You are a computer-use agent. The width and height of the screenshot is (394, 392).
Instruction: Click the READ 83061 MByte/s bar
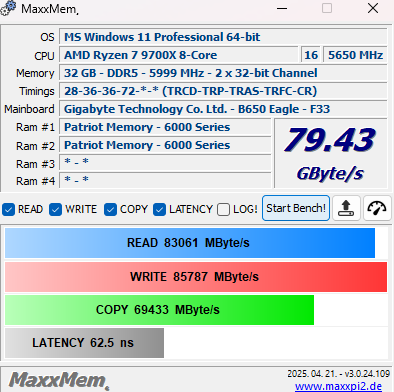click(190, 243)
